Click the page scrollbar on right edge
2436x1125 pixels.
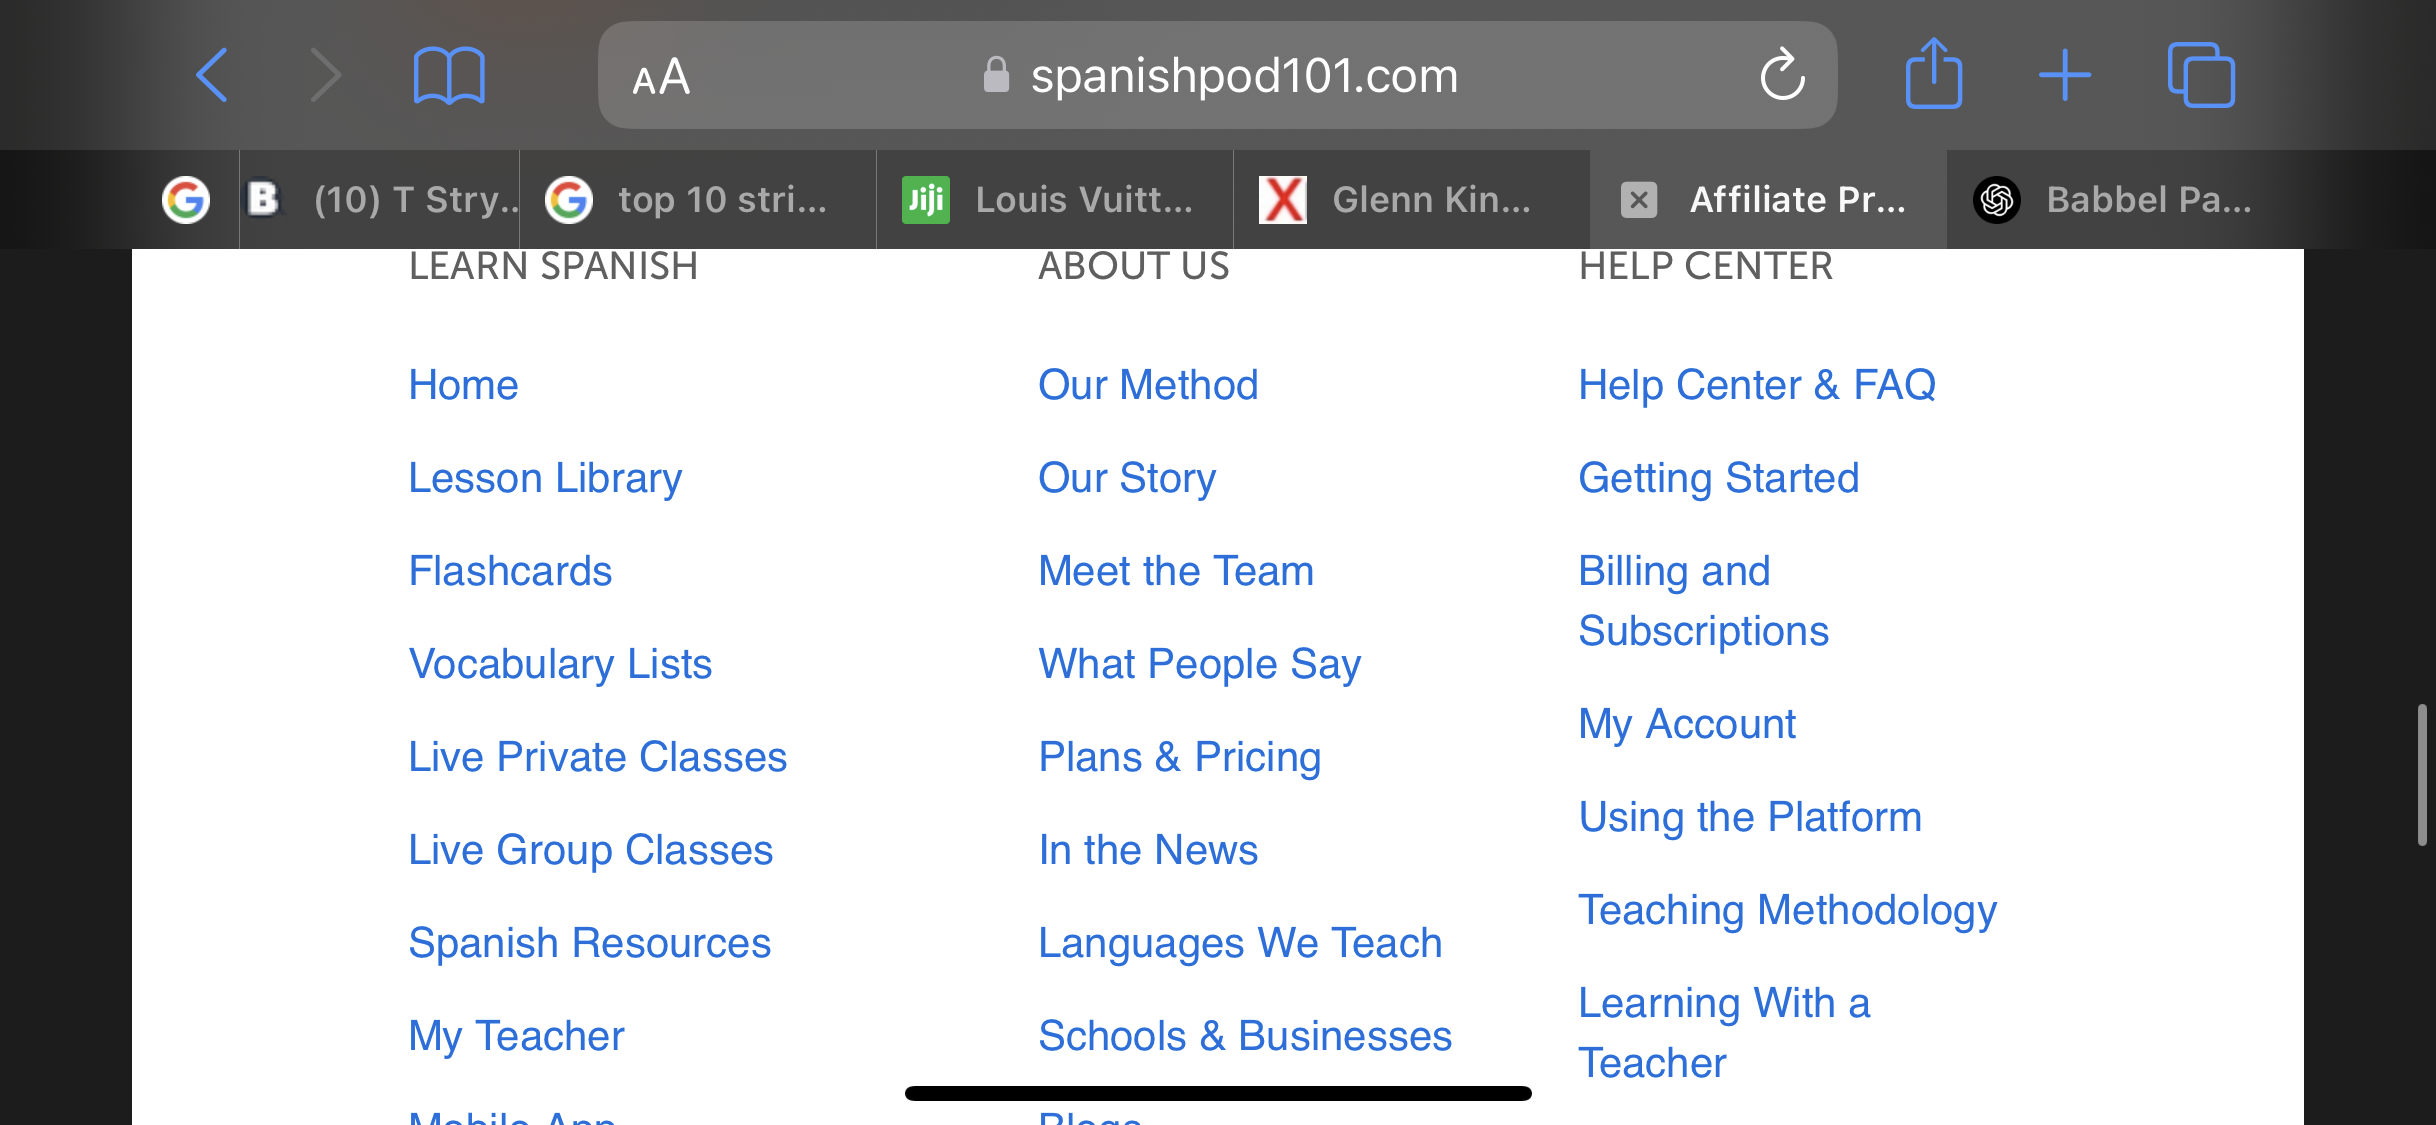2421,776
